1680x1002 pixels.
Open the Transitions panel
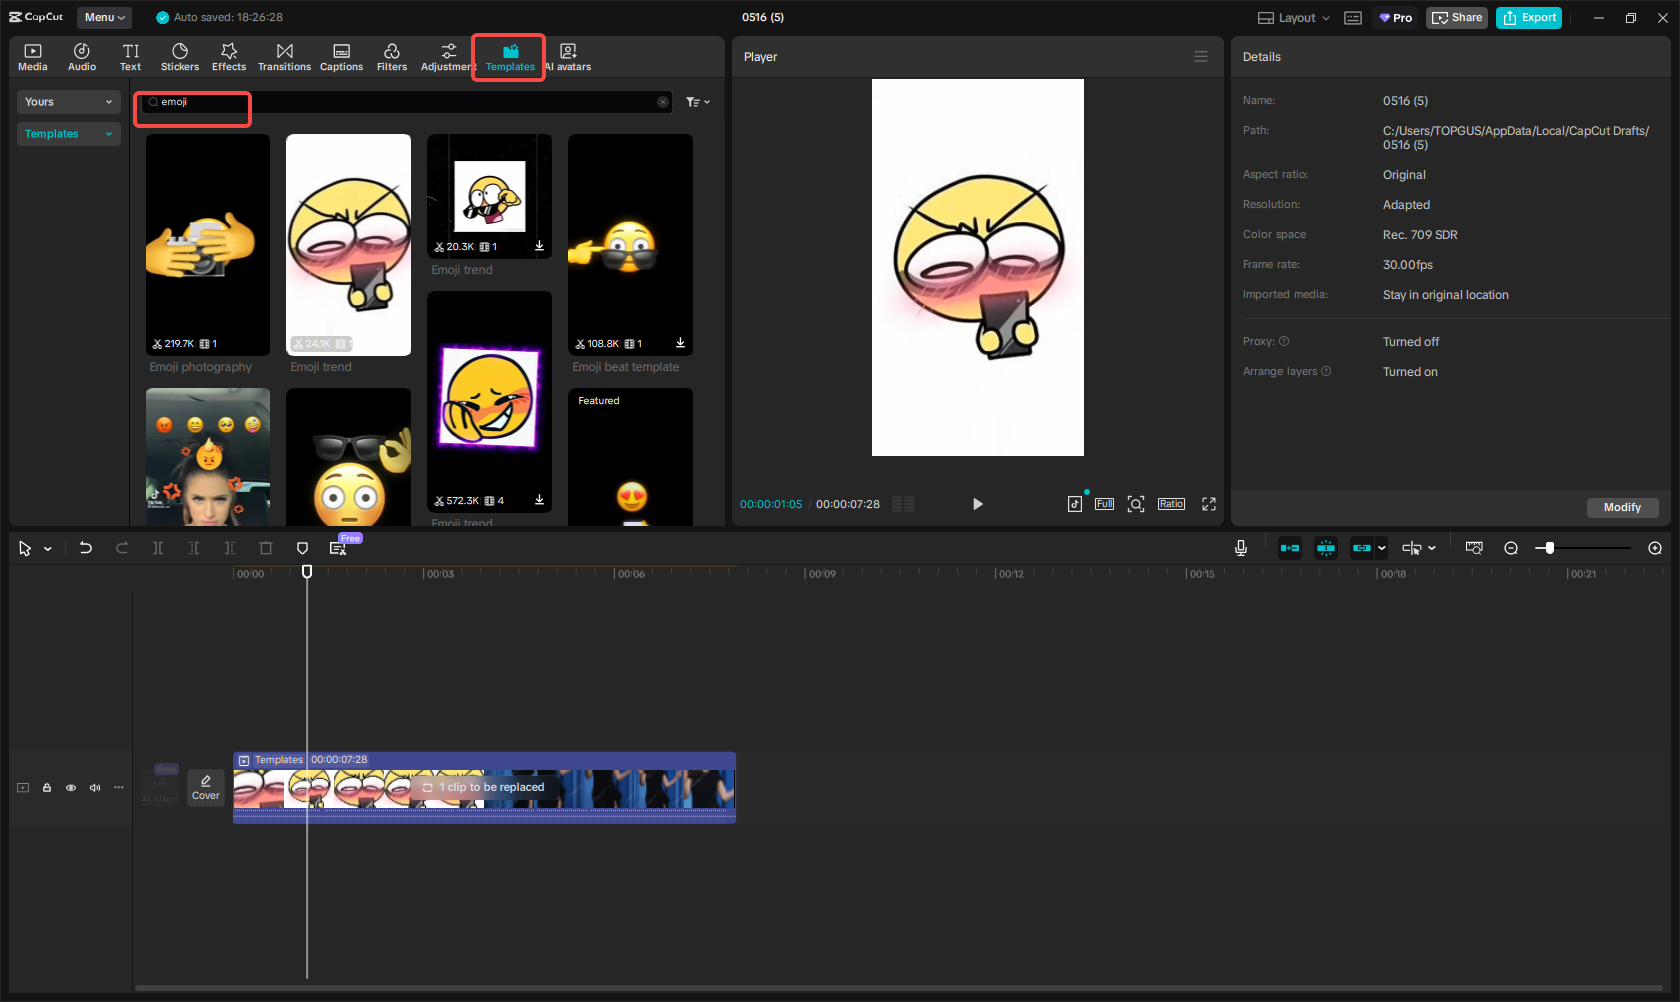[284, 55]
